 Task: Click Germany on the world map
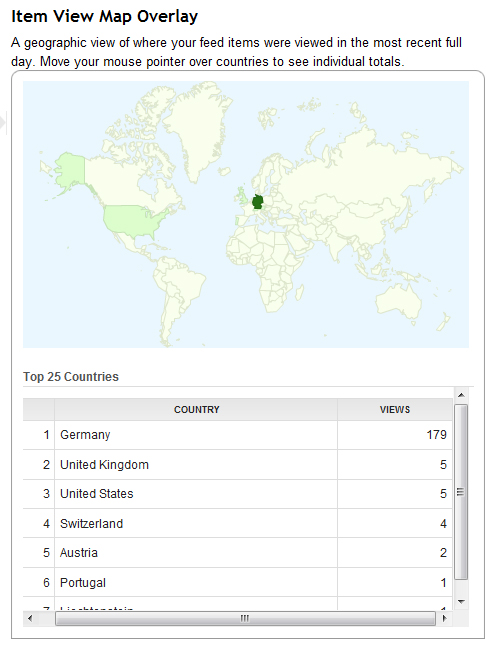(x=258, y=202)
